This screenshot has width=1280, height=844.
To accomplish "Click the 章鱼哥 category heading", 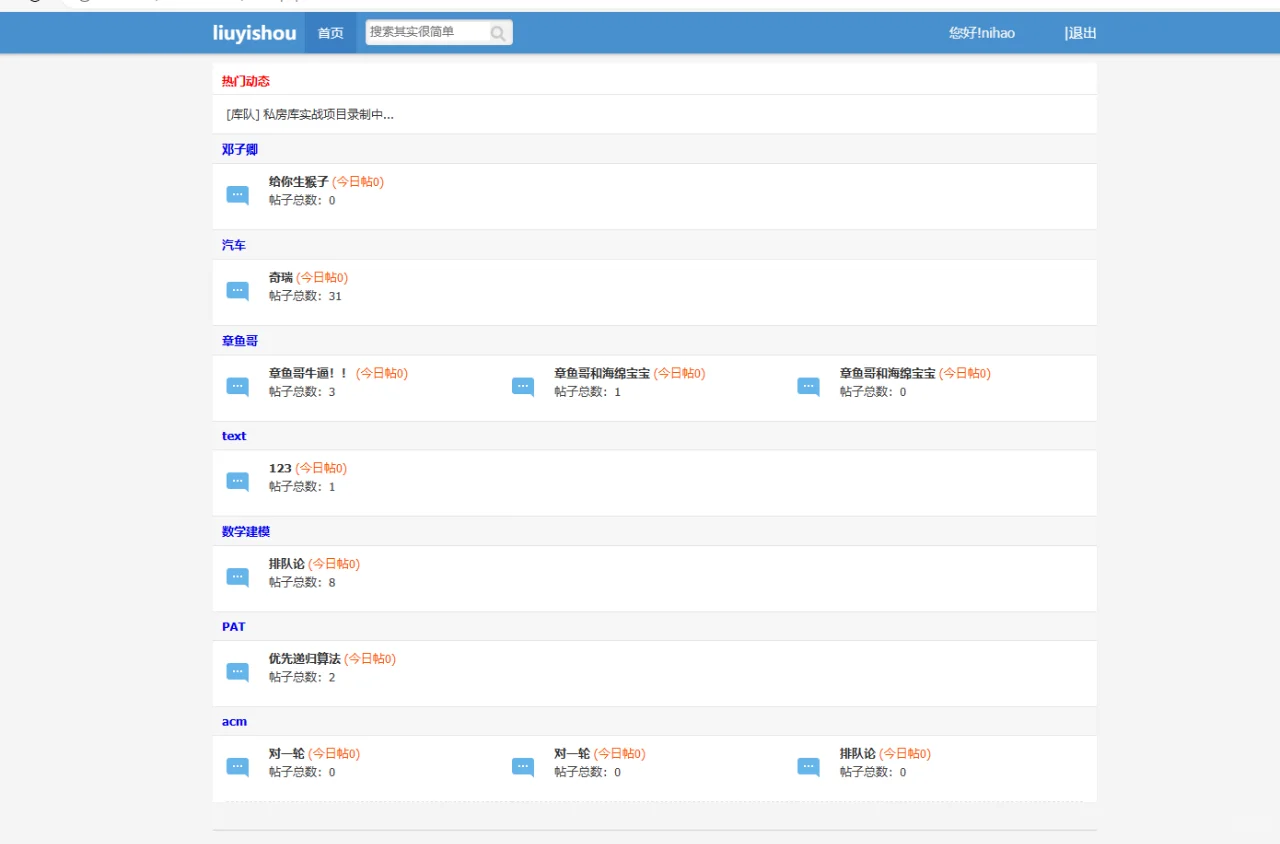I will click(x=240, y=341).
